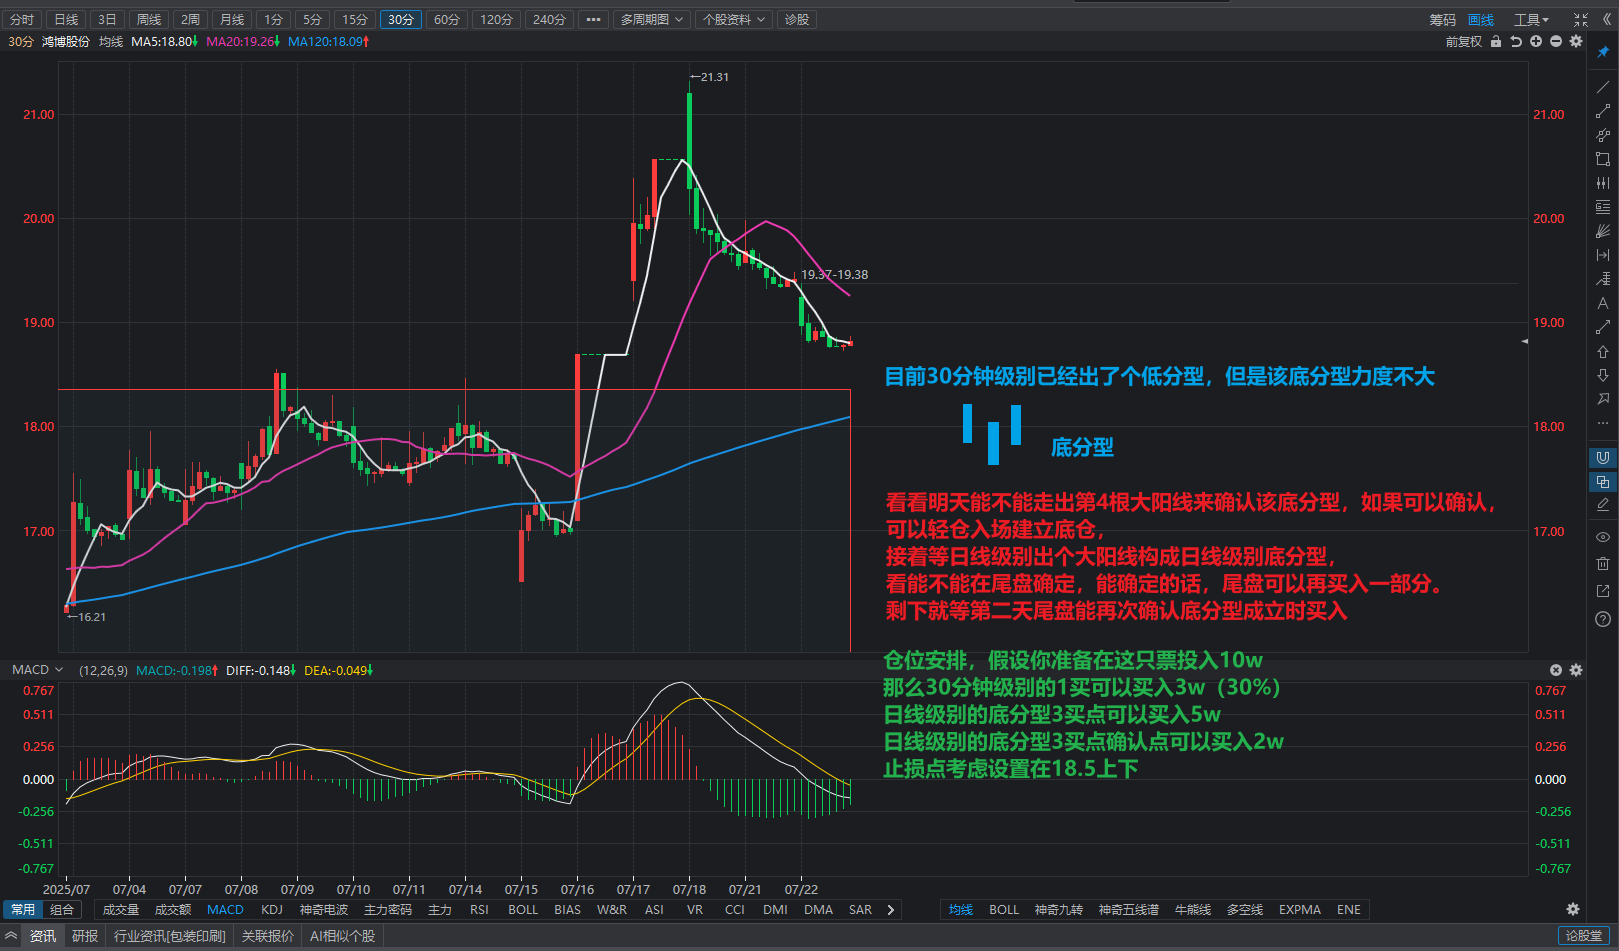Open bottom indicator bar settings gear
Screen dimensions: 1619x951
pyautogui.click(x=1573, y=909)
